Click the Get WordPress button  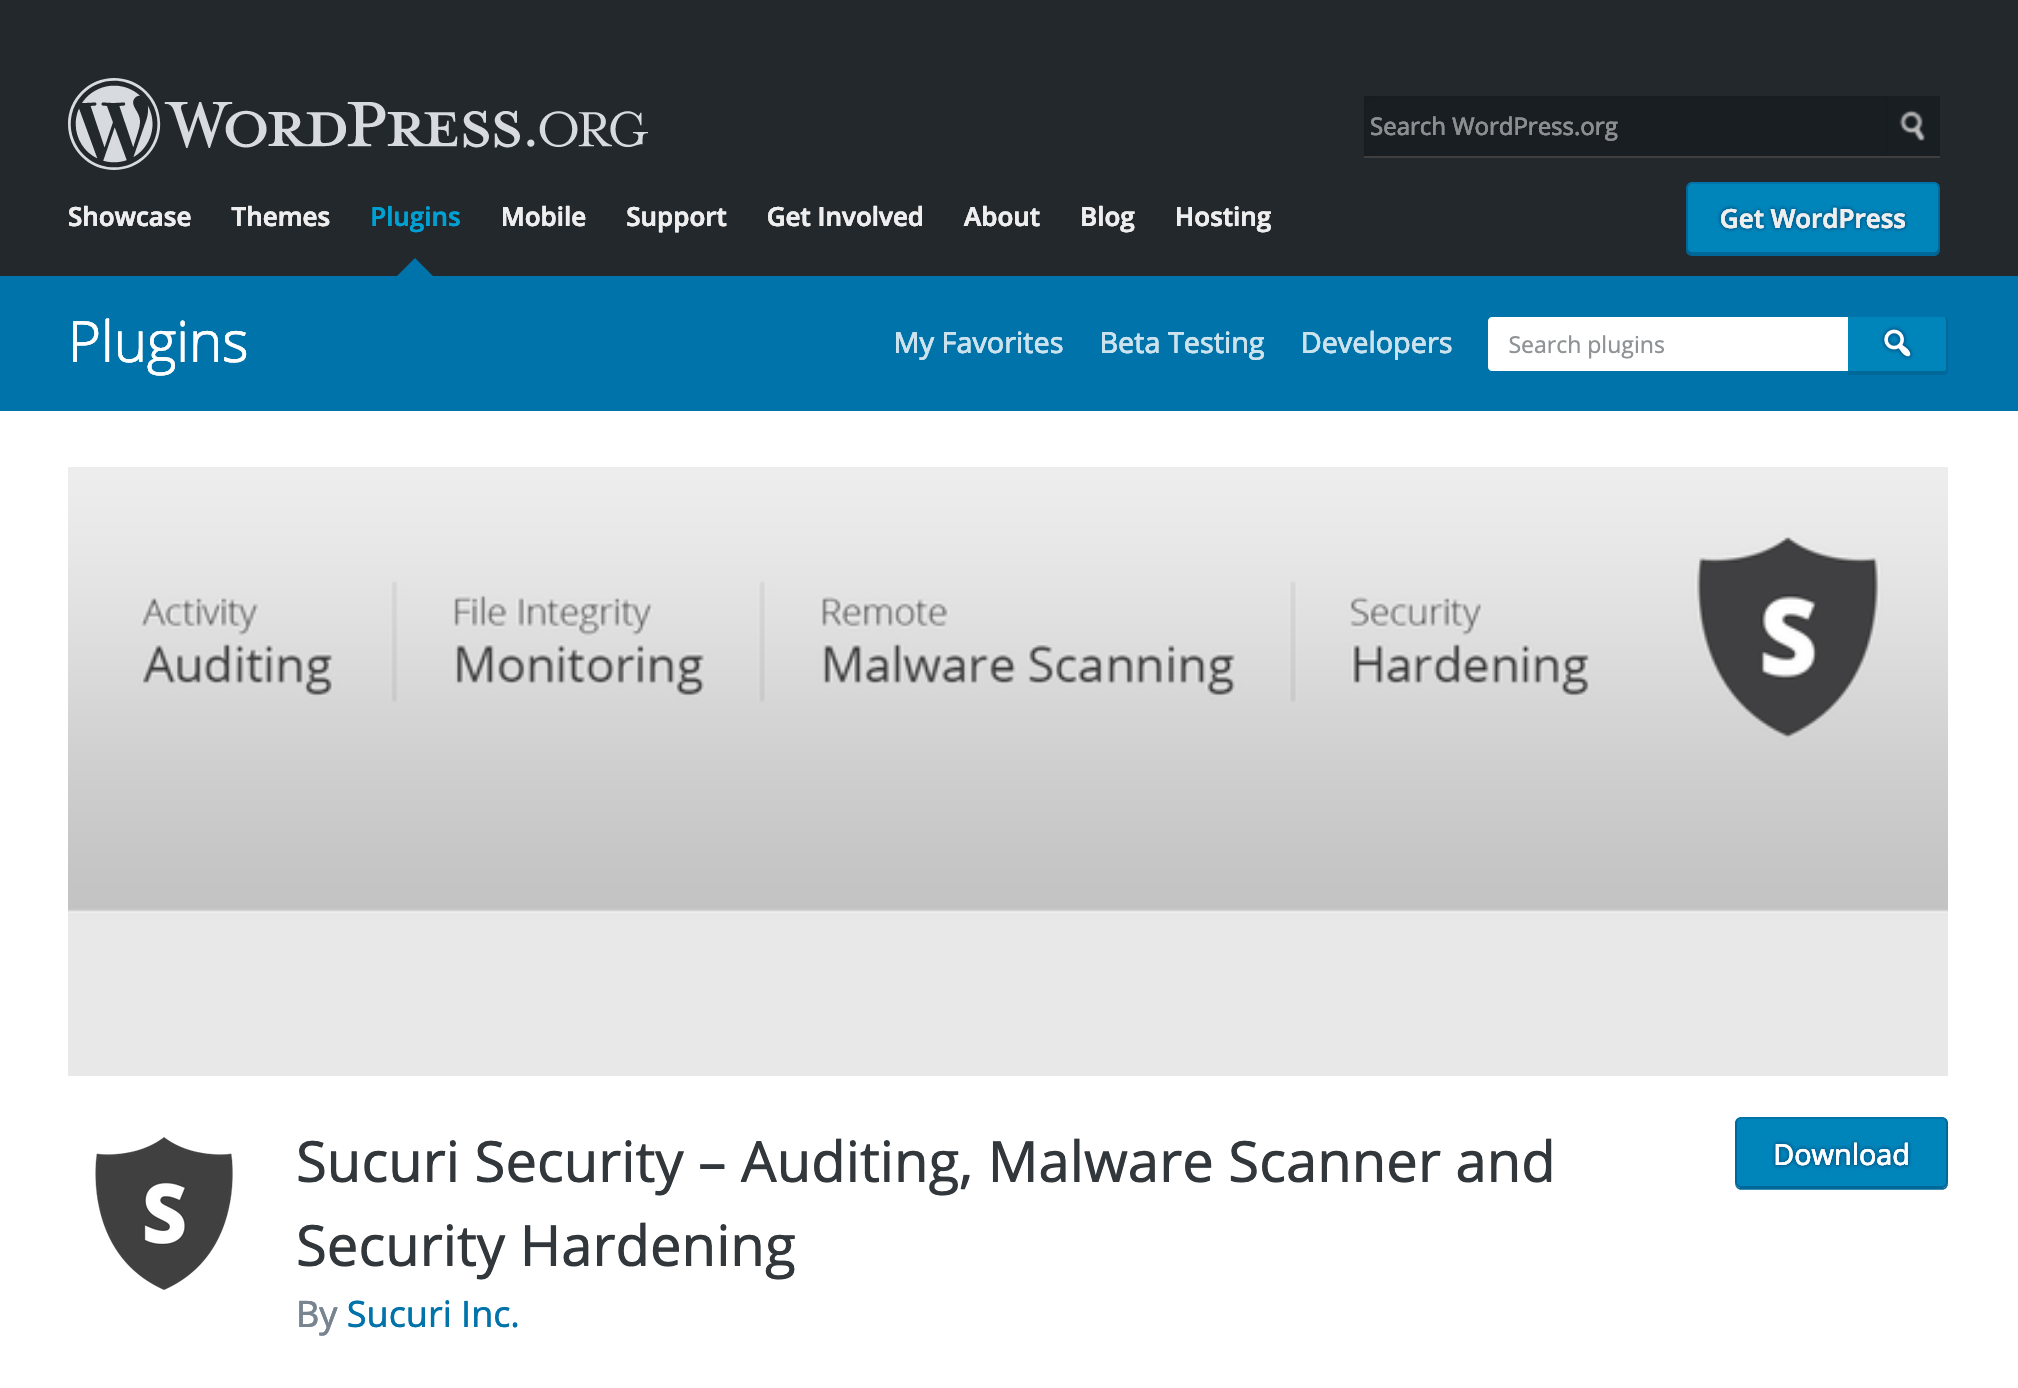[x=1813, y=216]
